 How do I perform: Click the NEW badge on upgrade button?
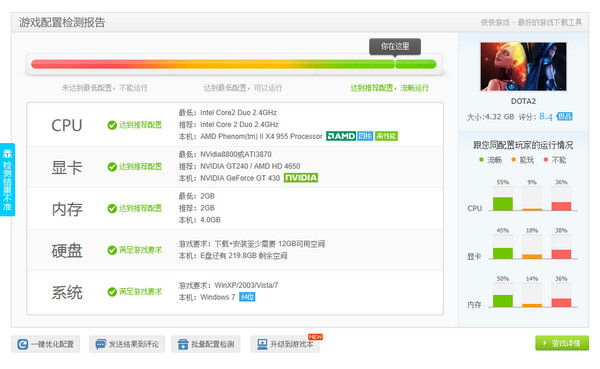click(315, 337)
